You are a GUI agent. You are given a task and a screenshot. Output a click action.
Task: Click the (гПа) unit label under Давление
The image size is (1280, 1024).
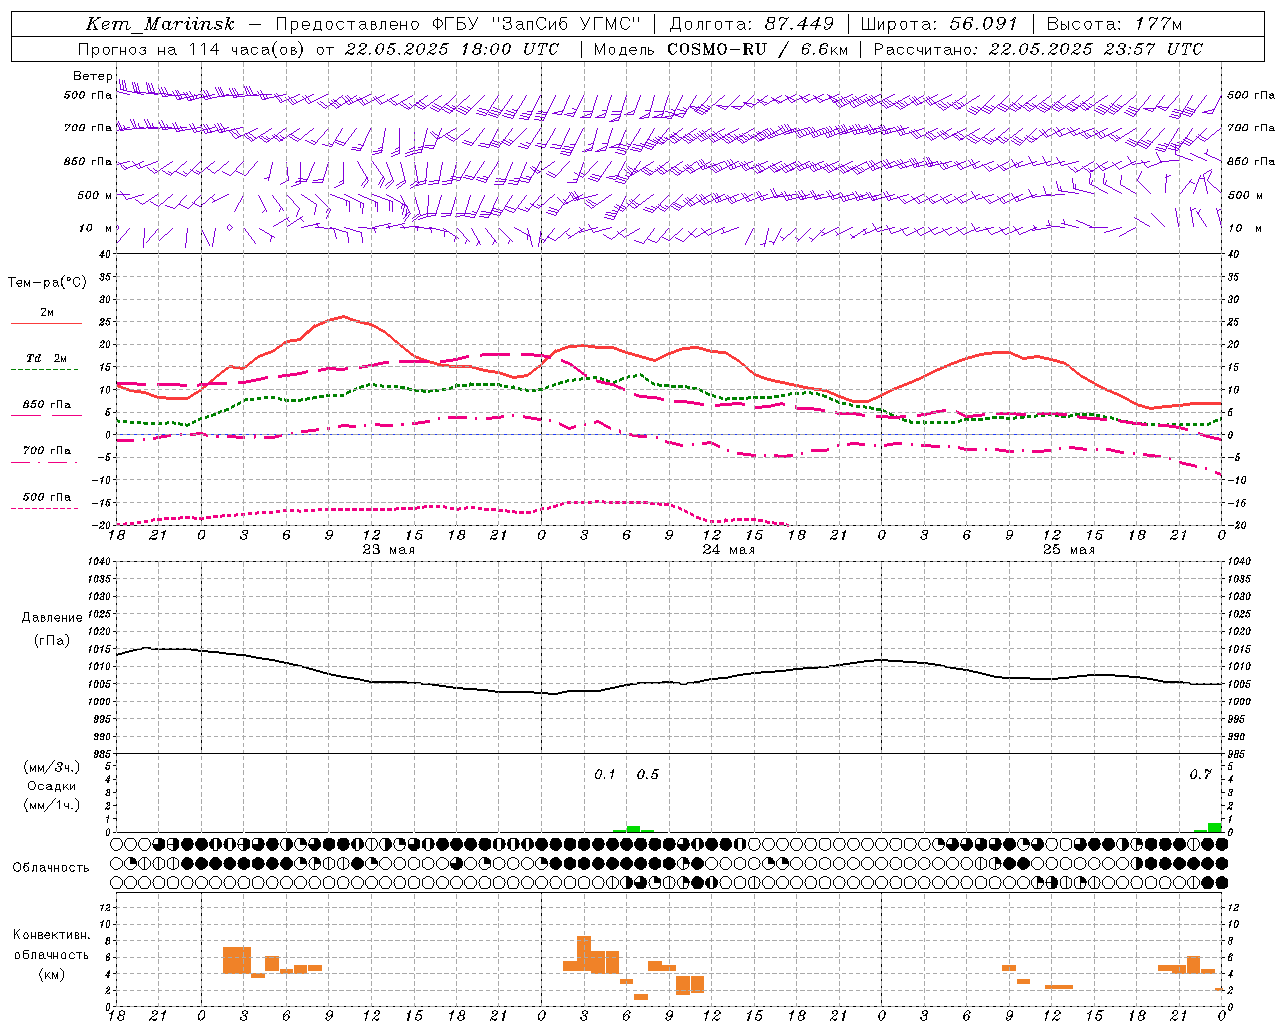coord(52,640)
